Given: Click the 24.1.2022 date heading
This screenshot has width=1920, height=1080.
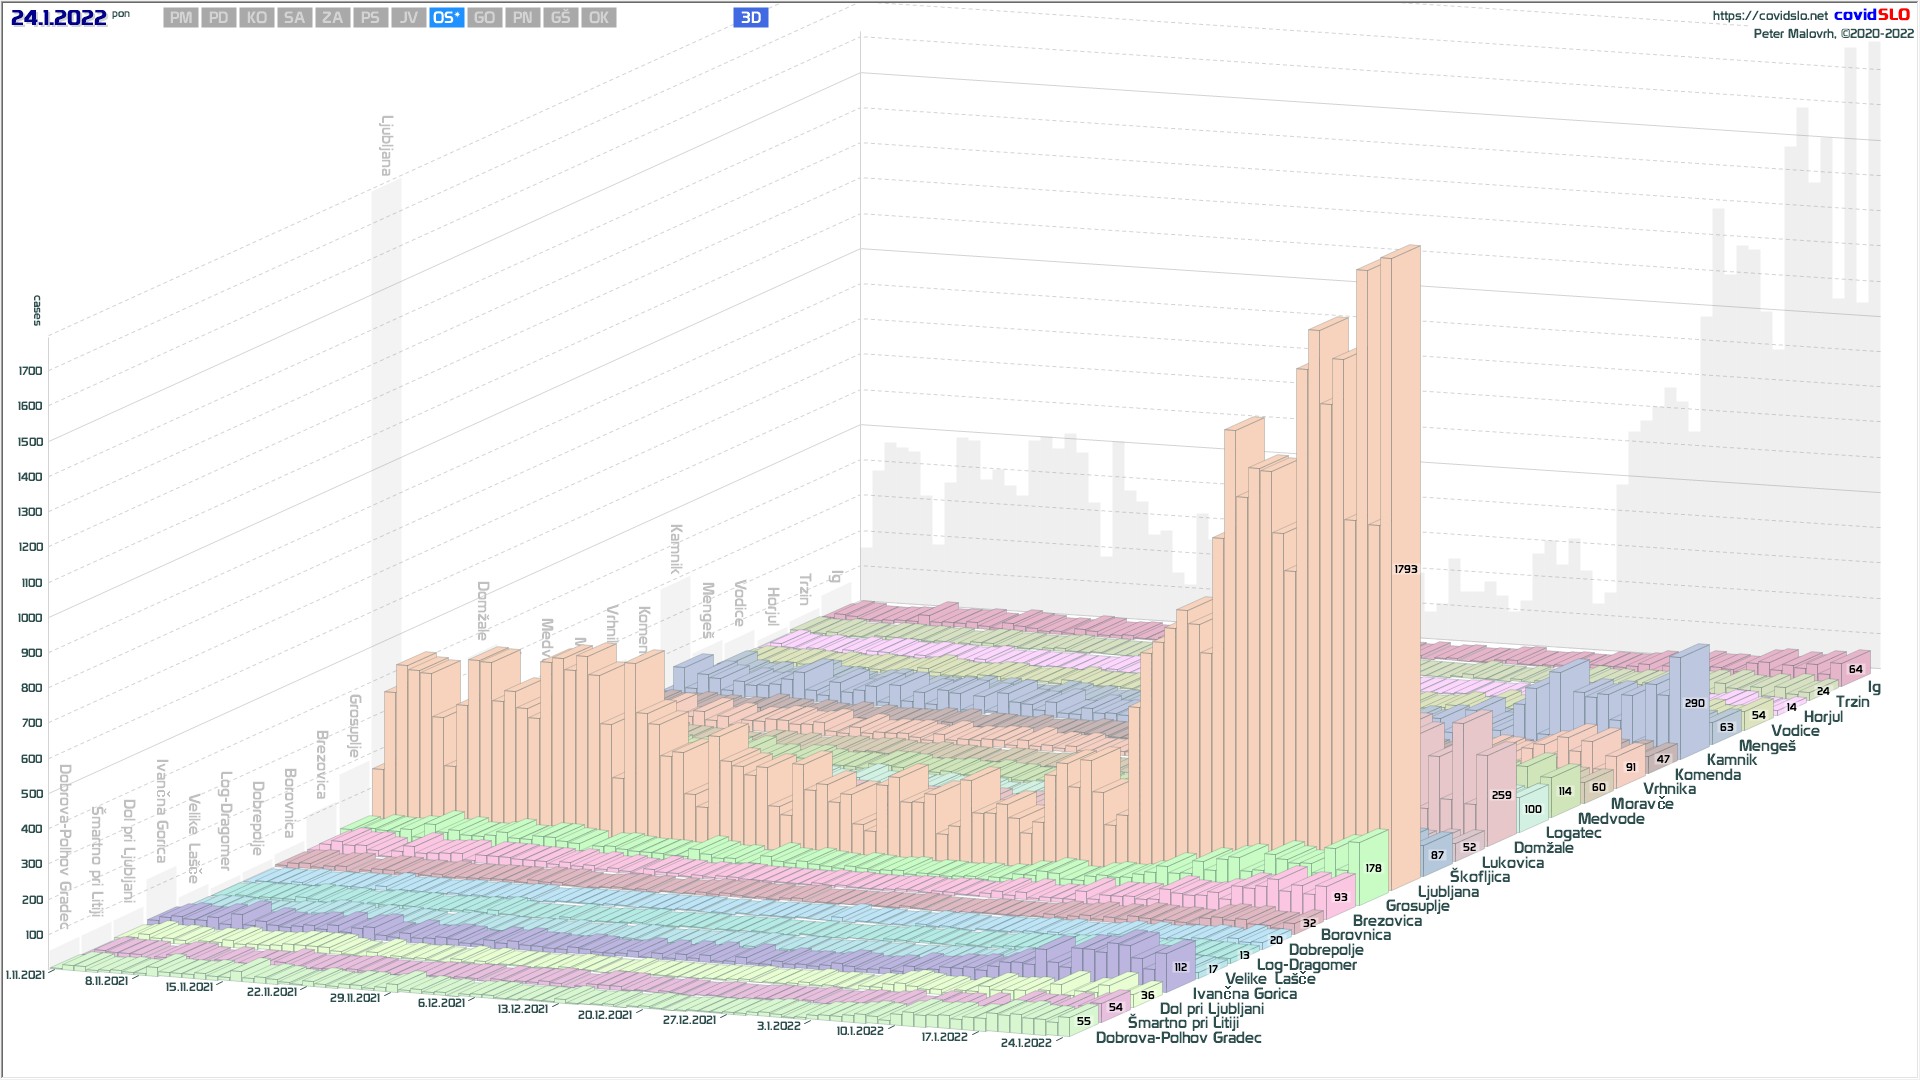Looking at the screenshot, I should click(x=58, y=17).
